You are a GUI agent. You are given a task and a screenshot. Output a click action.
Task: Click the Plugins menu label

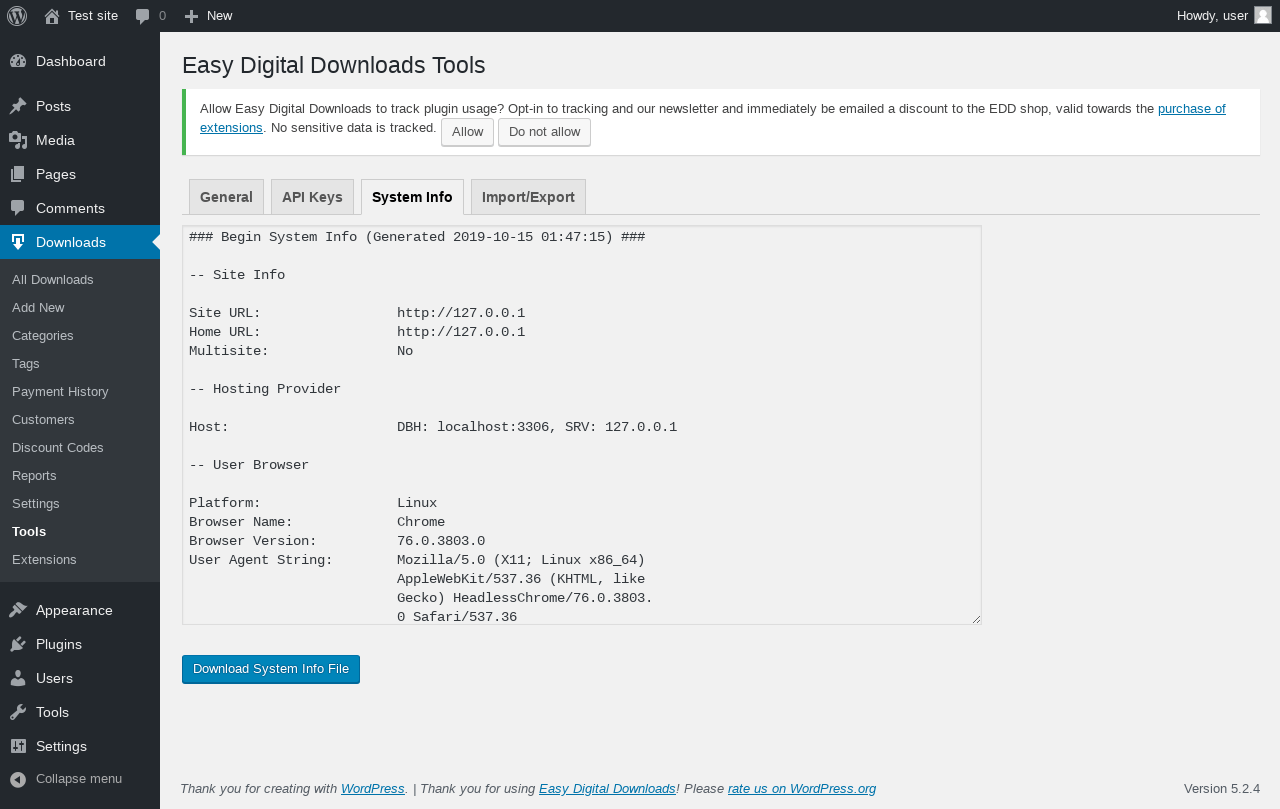pos(59,644)
